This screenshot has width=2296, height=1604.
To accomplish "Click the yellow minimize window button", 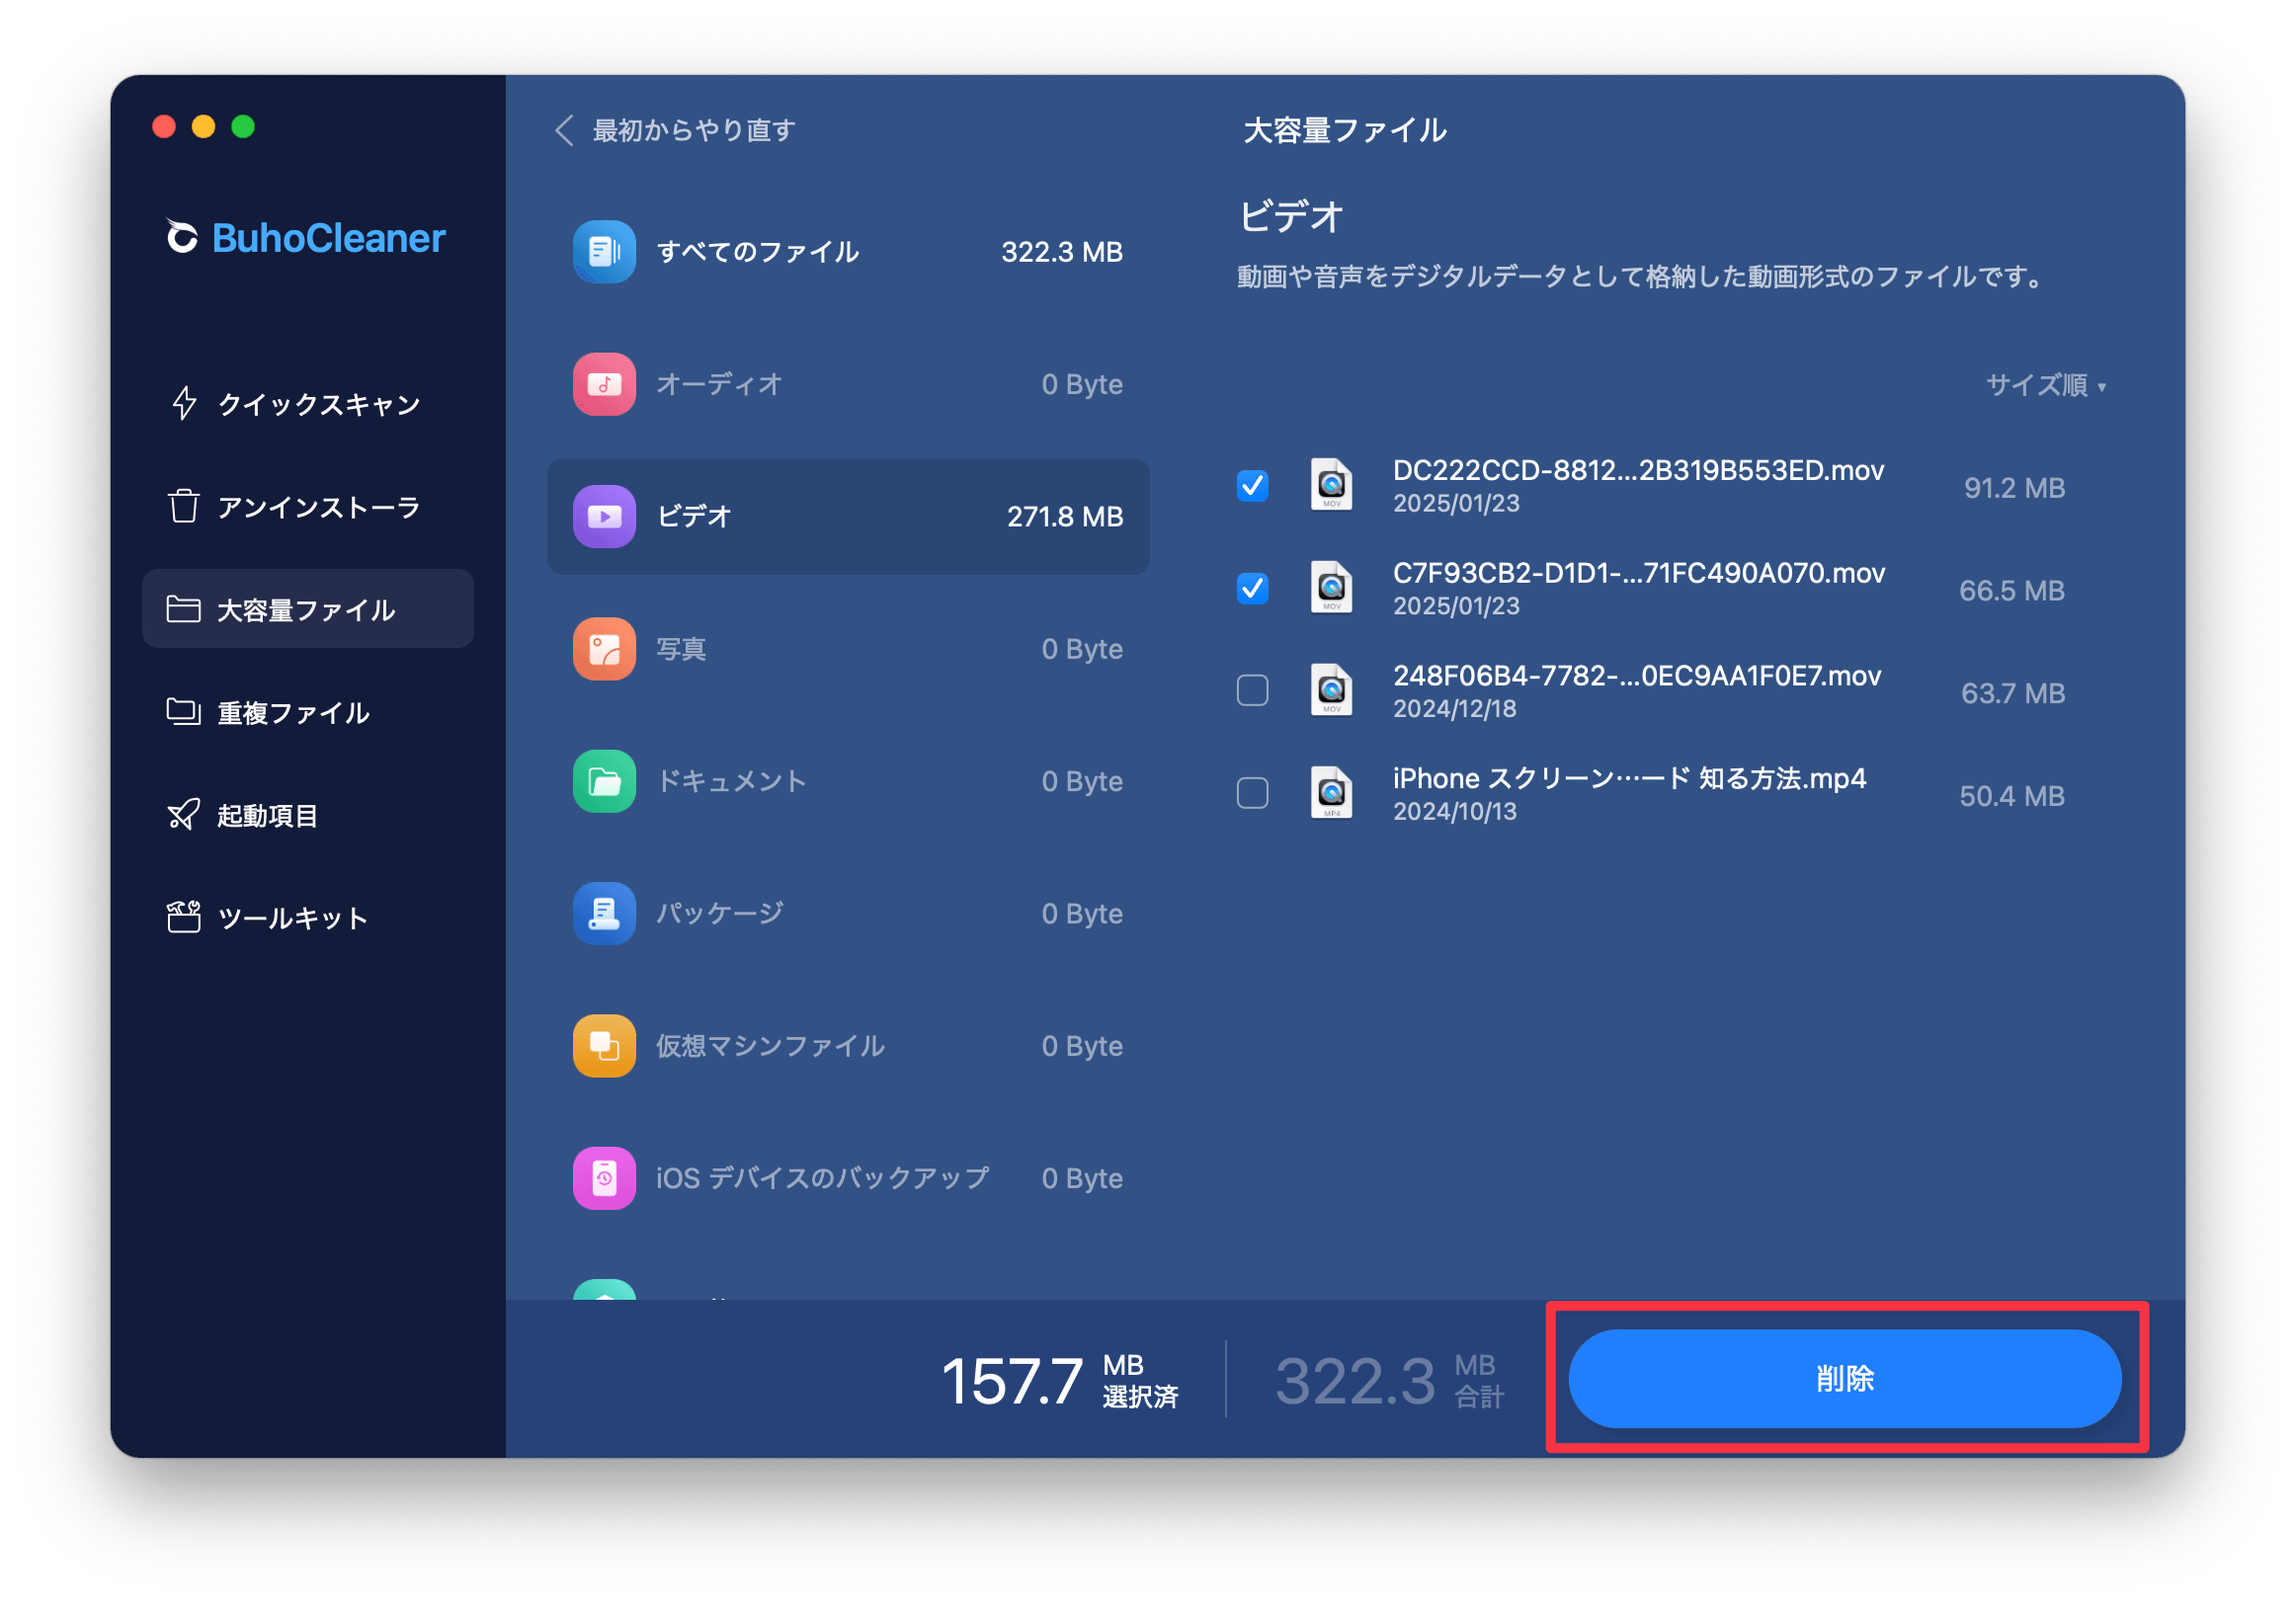I will 203,126.
